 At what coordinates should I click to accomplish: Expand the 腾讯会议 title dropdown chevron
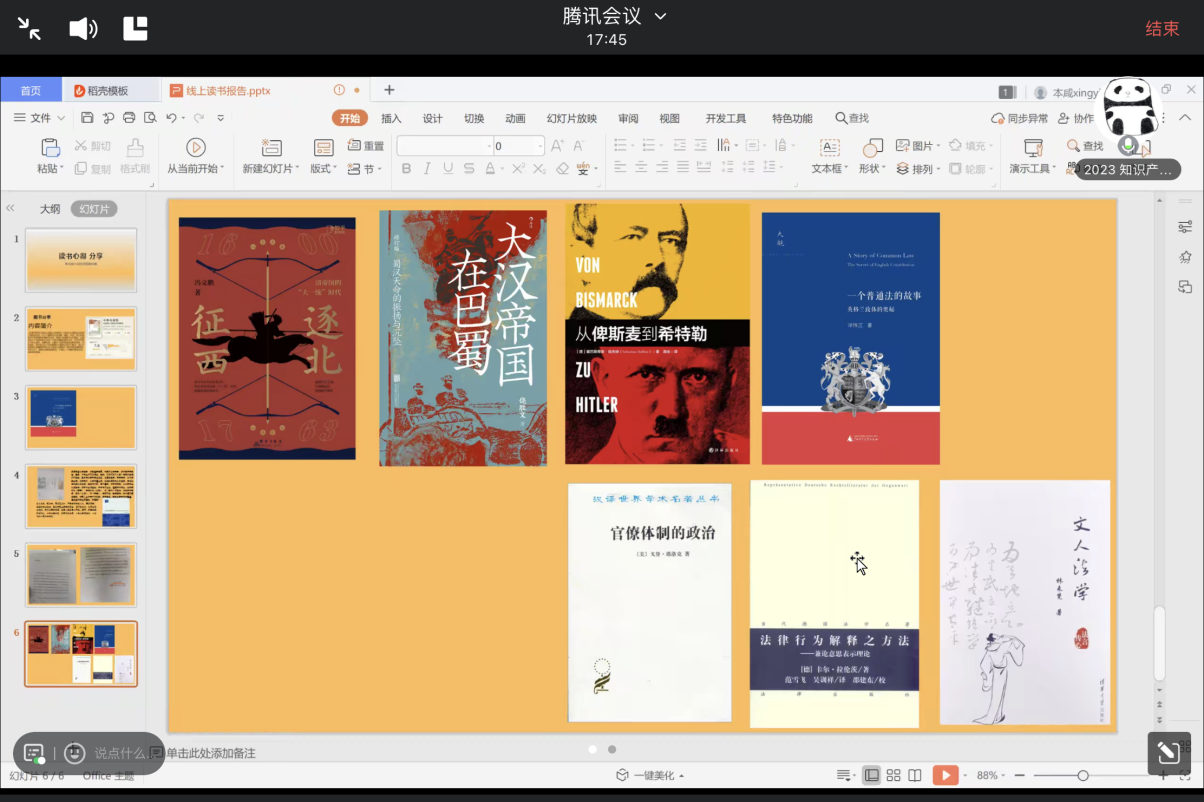[x=660, y=16]
